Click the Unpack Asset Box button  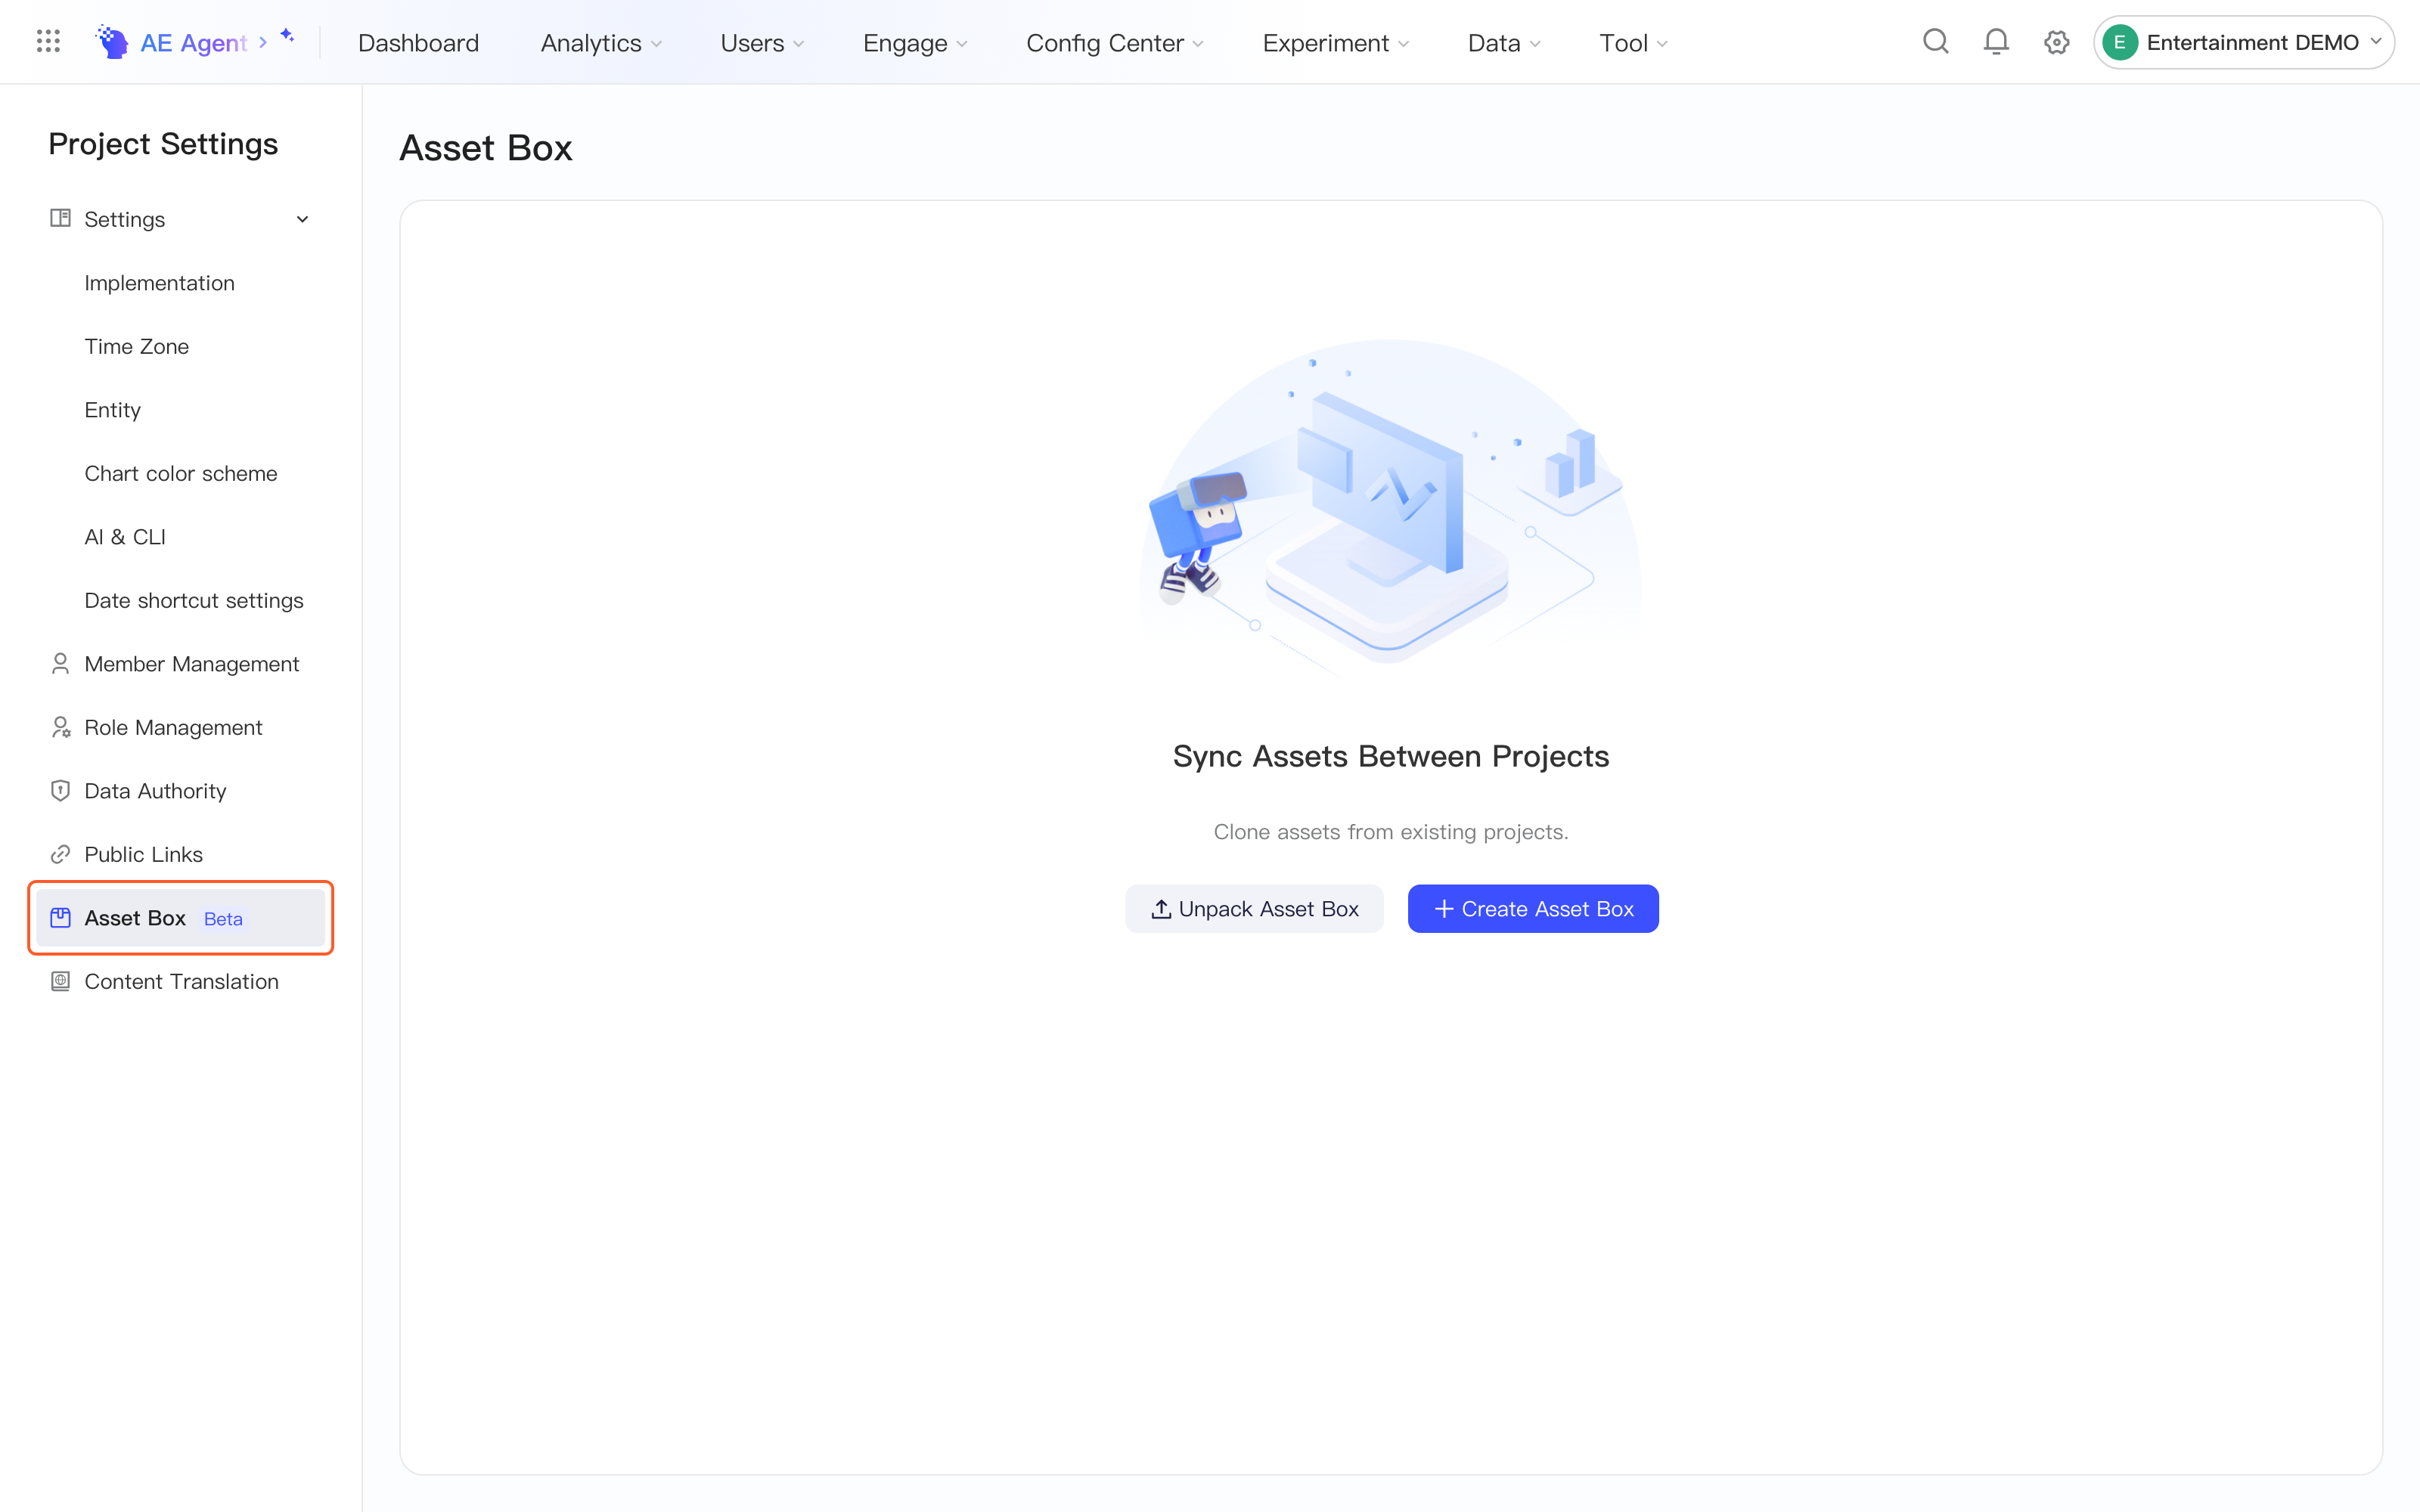click(x=1254, y=908)
